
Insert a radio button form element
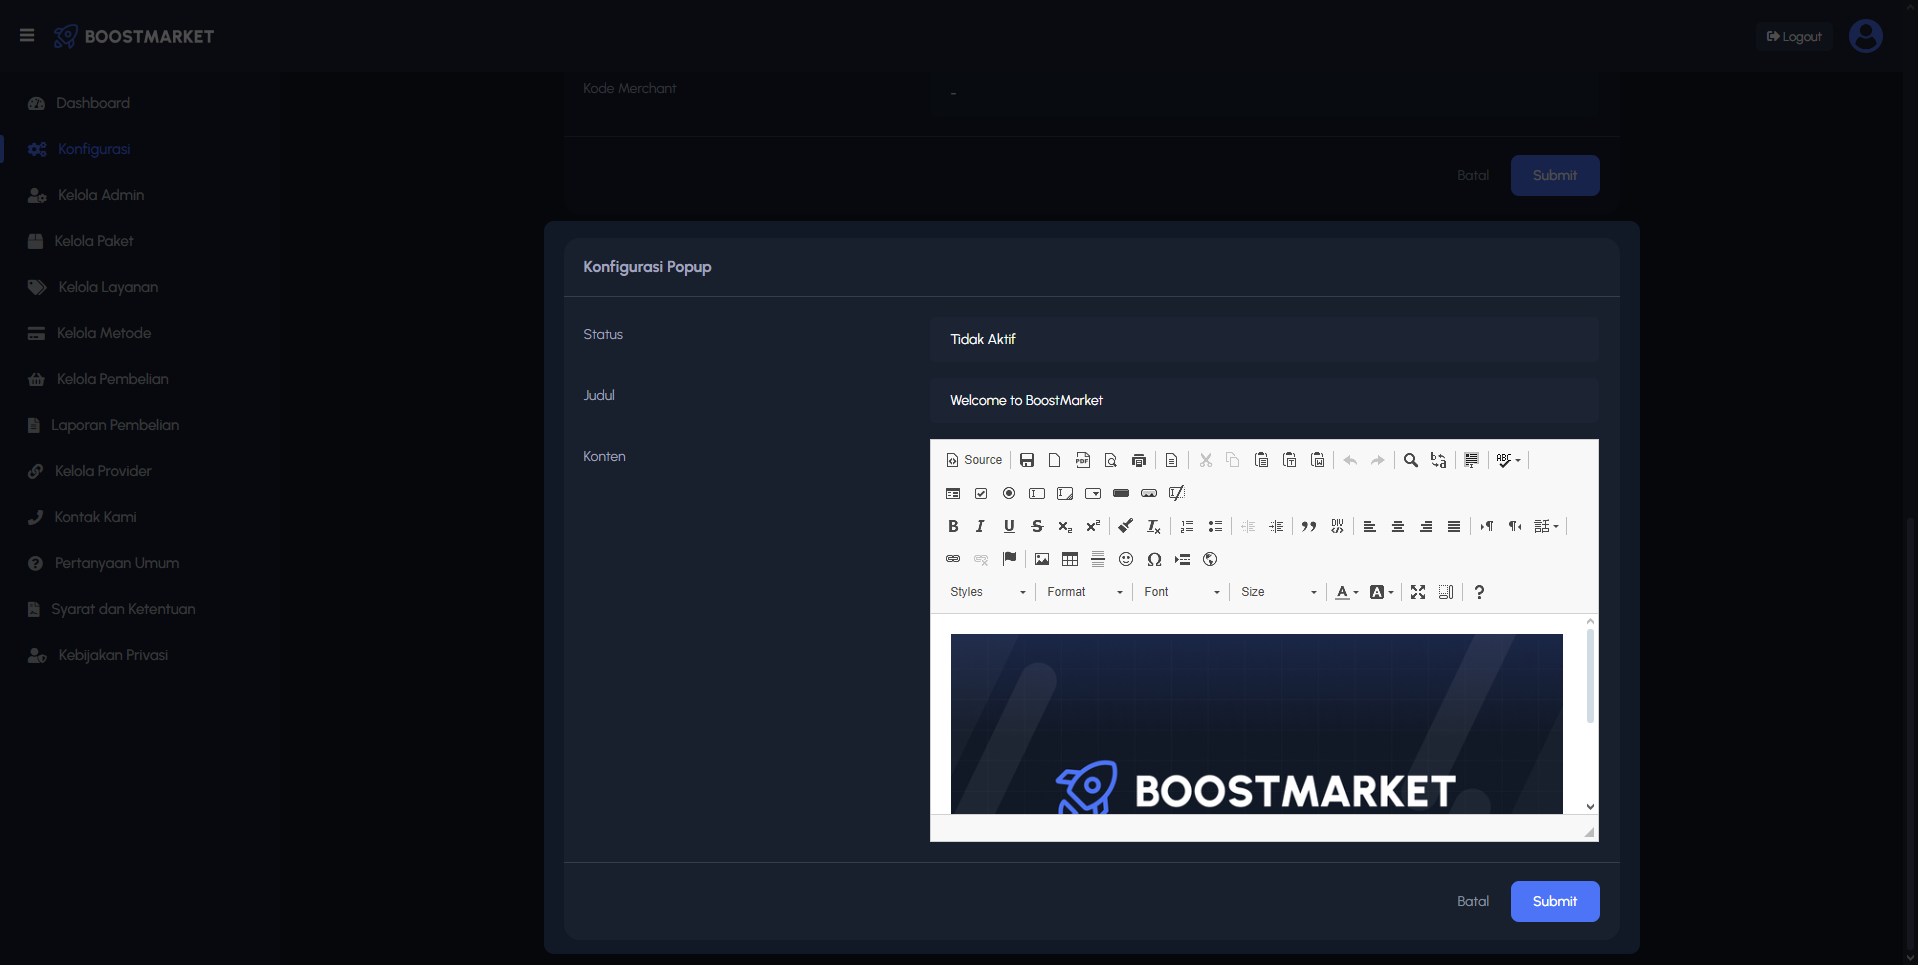[x=1008, y=493]
